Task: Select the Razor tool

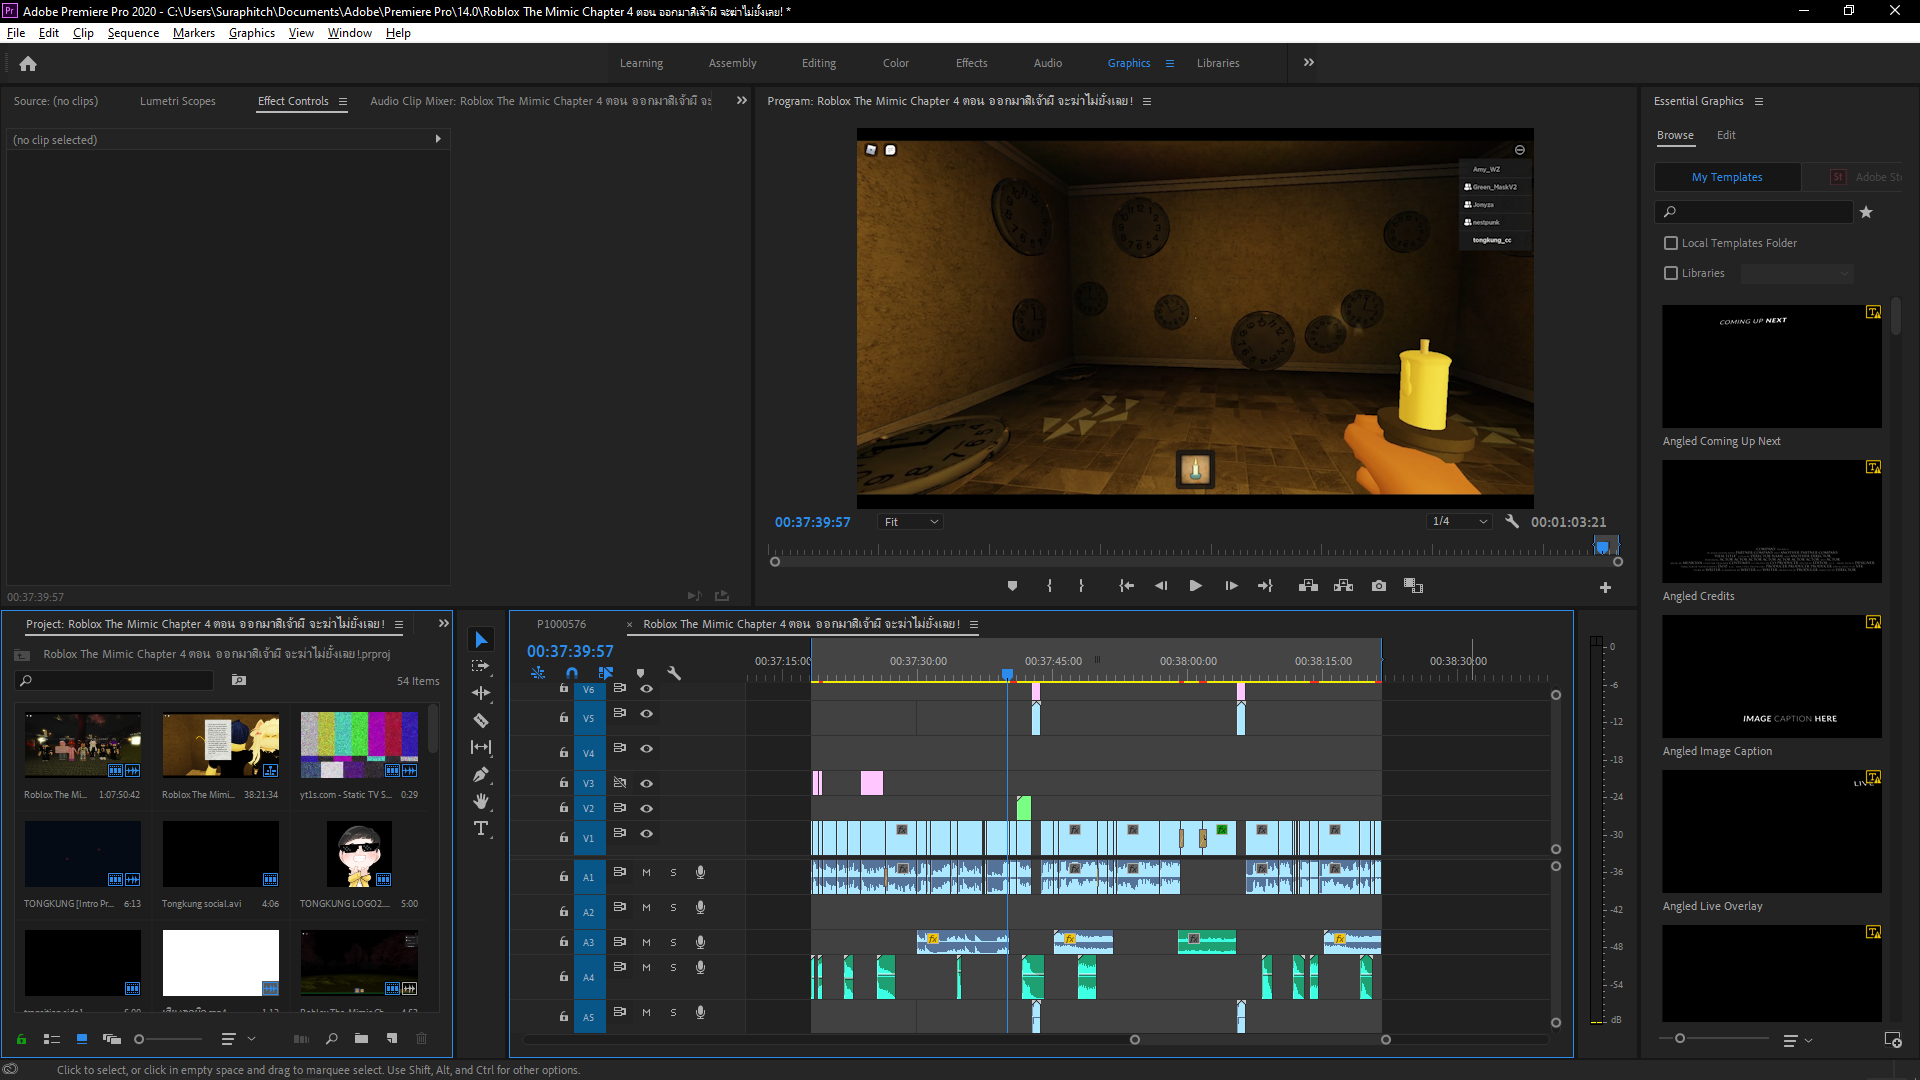Action: click(481, 720)
